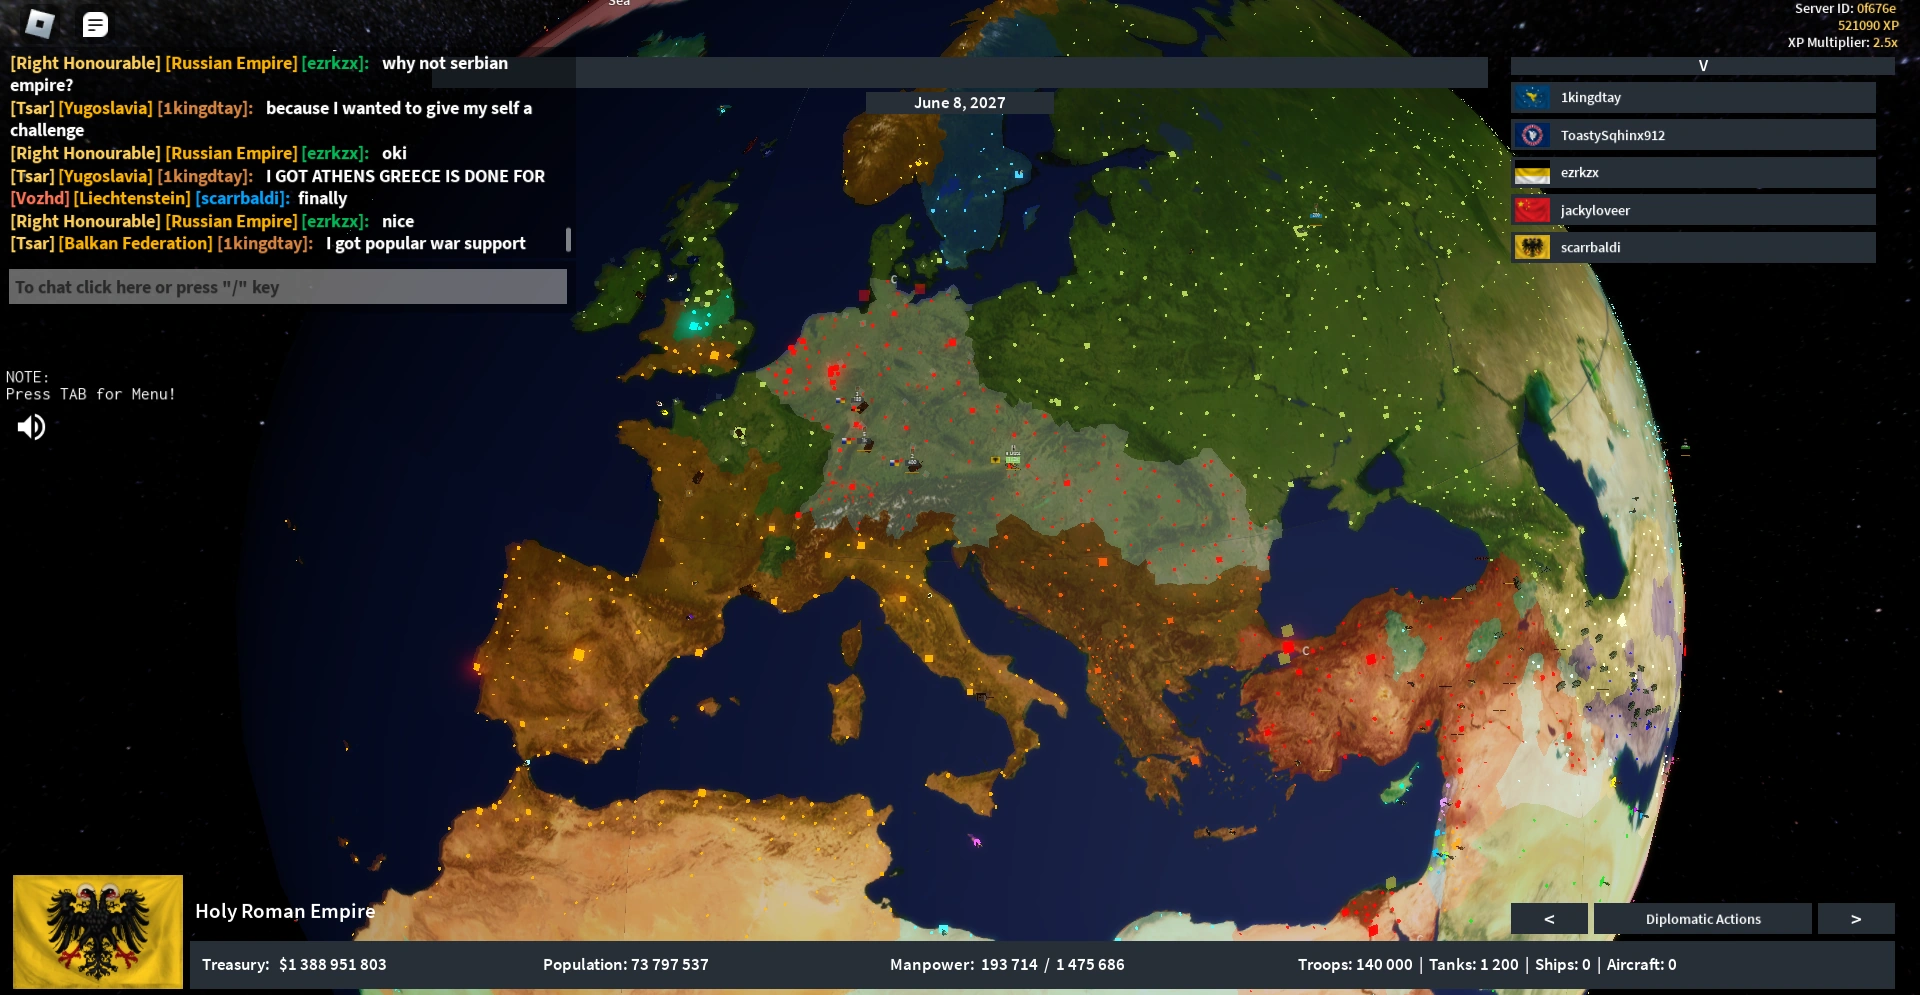Open Diplomatic Actions
The image size is (1920, 995).
(x=1703, y=918)
